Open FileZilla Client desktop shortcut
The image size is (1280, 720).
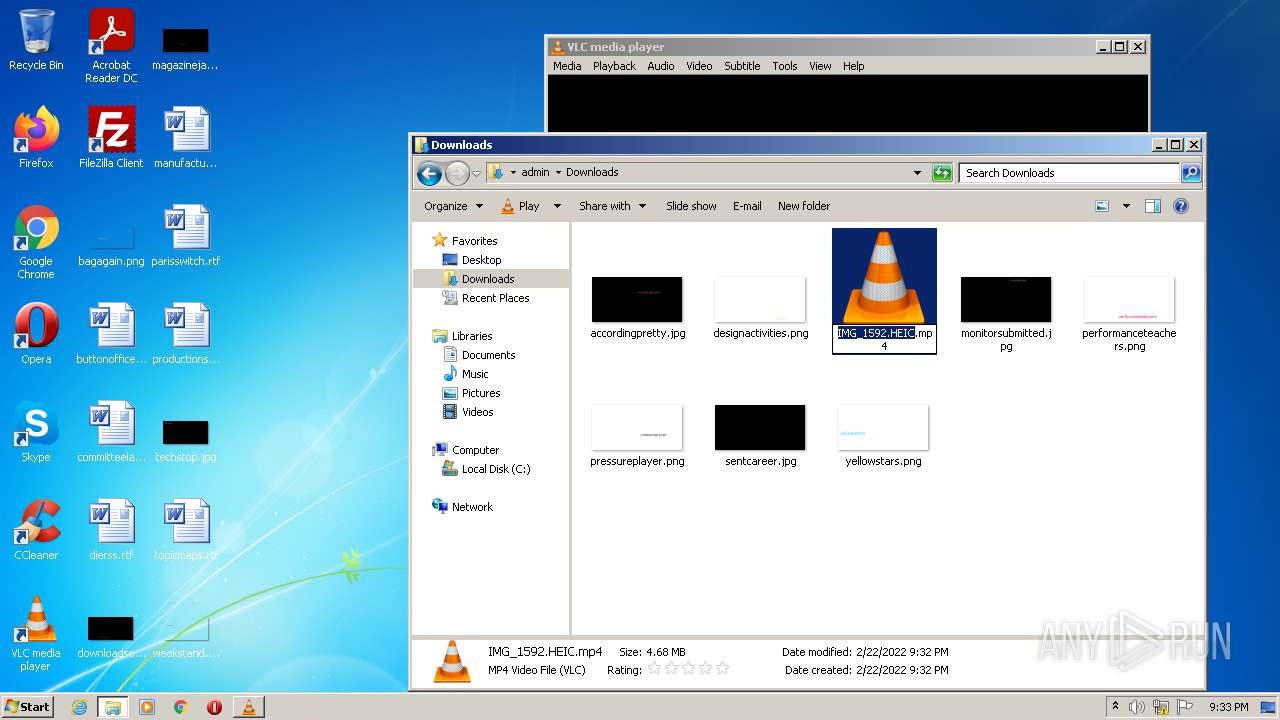click(x=111, y=138)
